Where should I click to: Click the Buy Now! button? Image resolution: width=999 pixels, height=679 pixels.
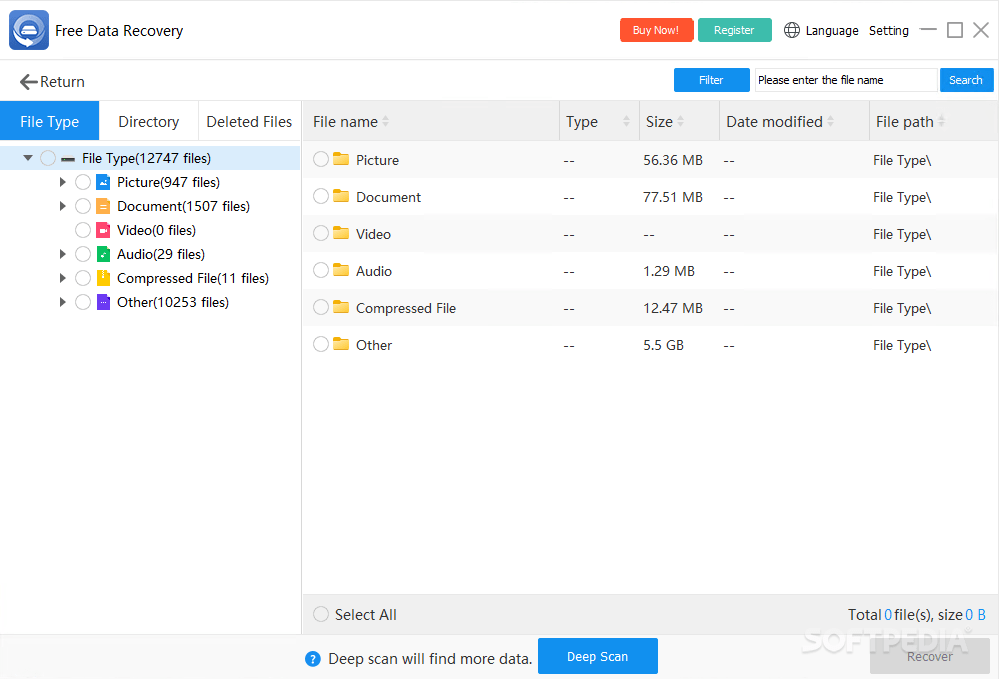pyautogui.click(x=656, y=30)
